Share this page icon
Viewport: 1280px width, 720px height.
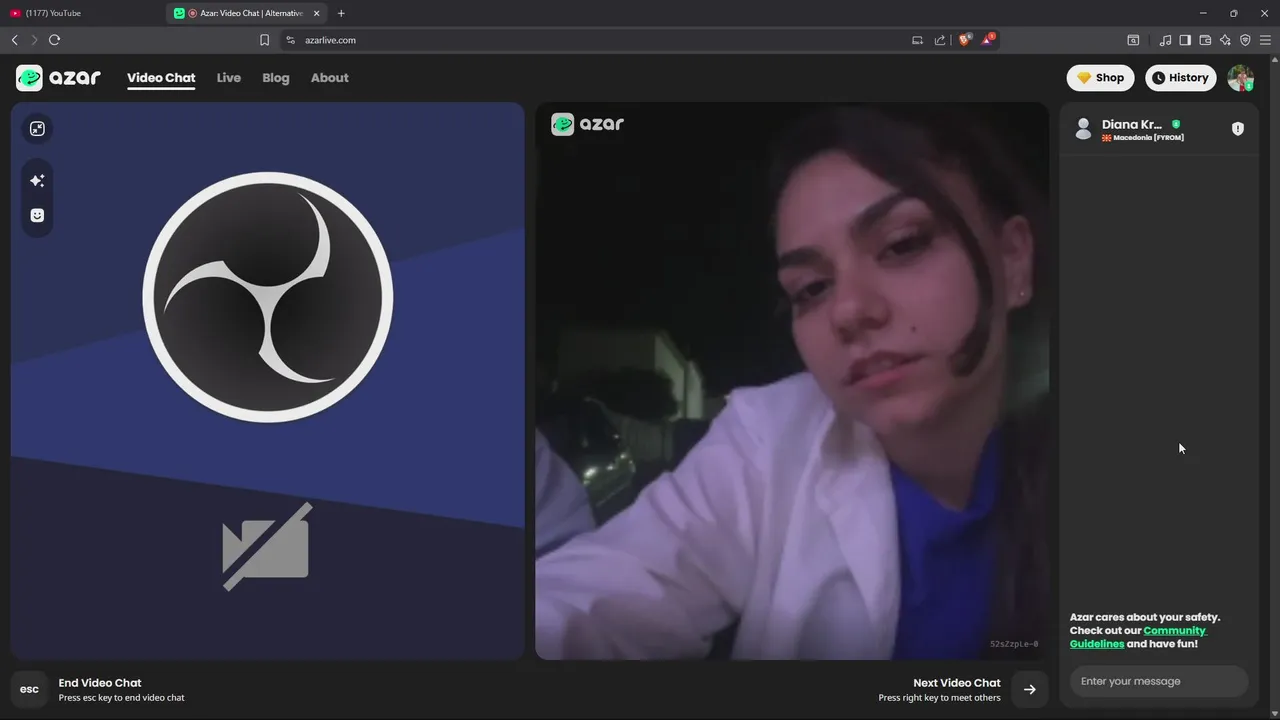pyautogui.click(x=940, y=40)
